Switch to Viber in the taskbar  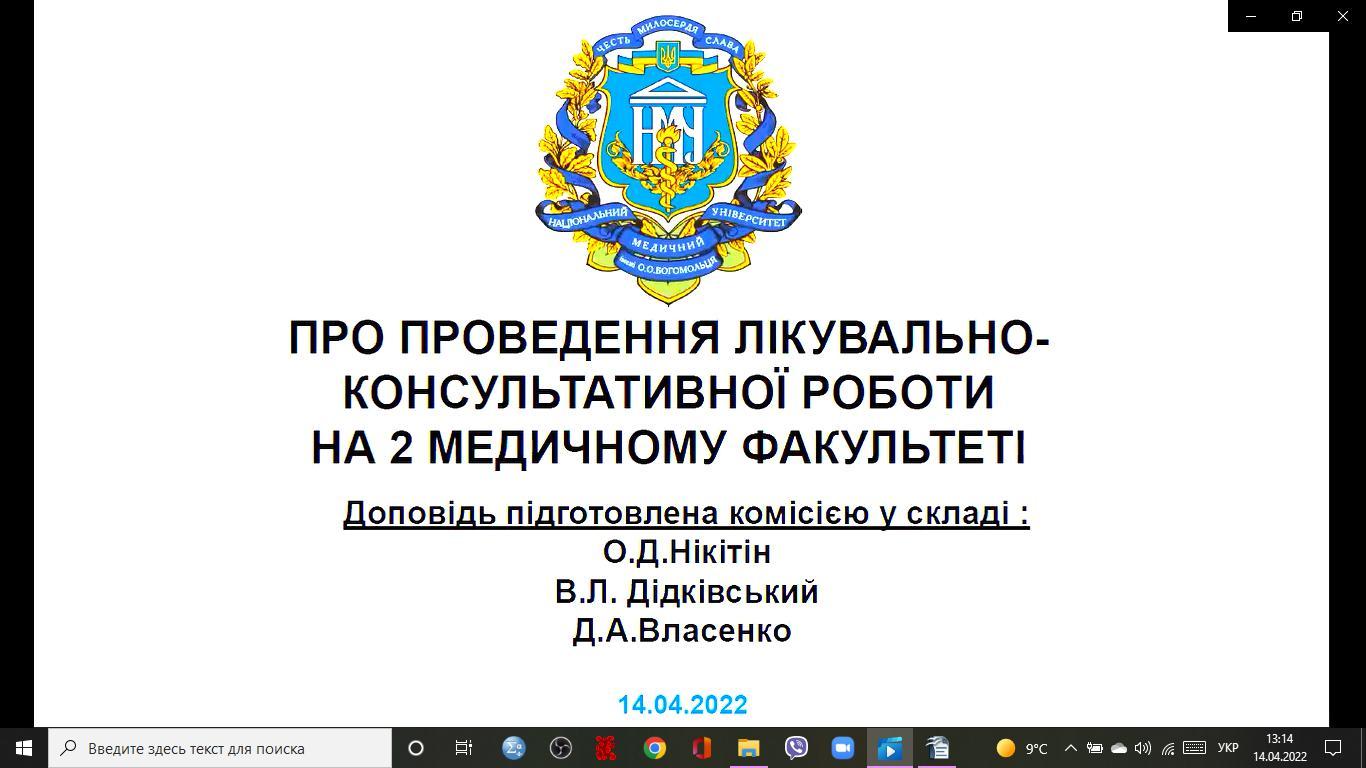[796, 748]
